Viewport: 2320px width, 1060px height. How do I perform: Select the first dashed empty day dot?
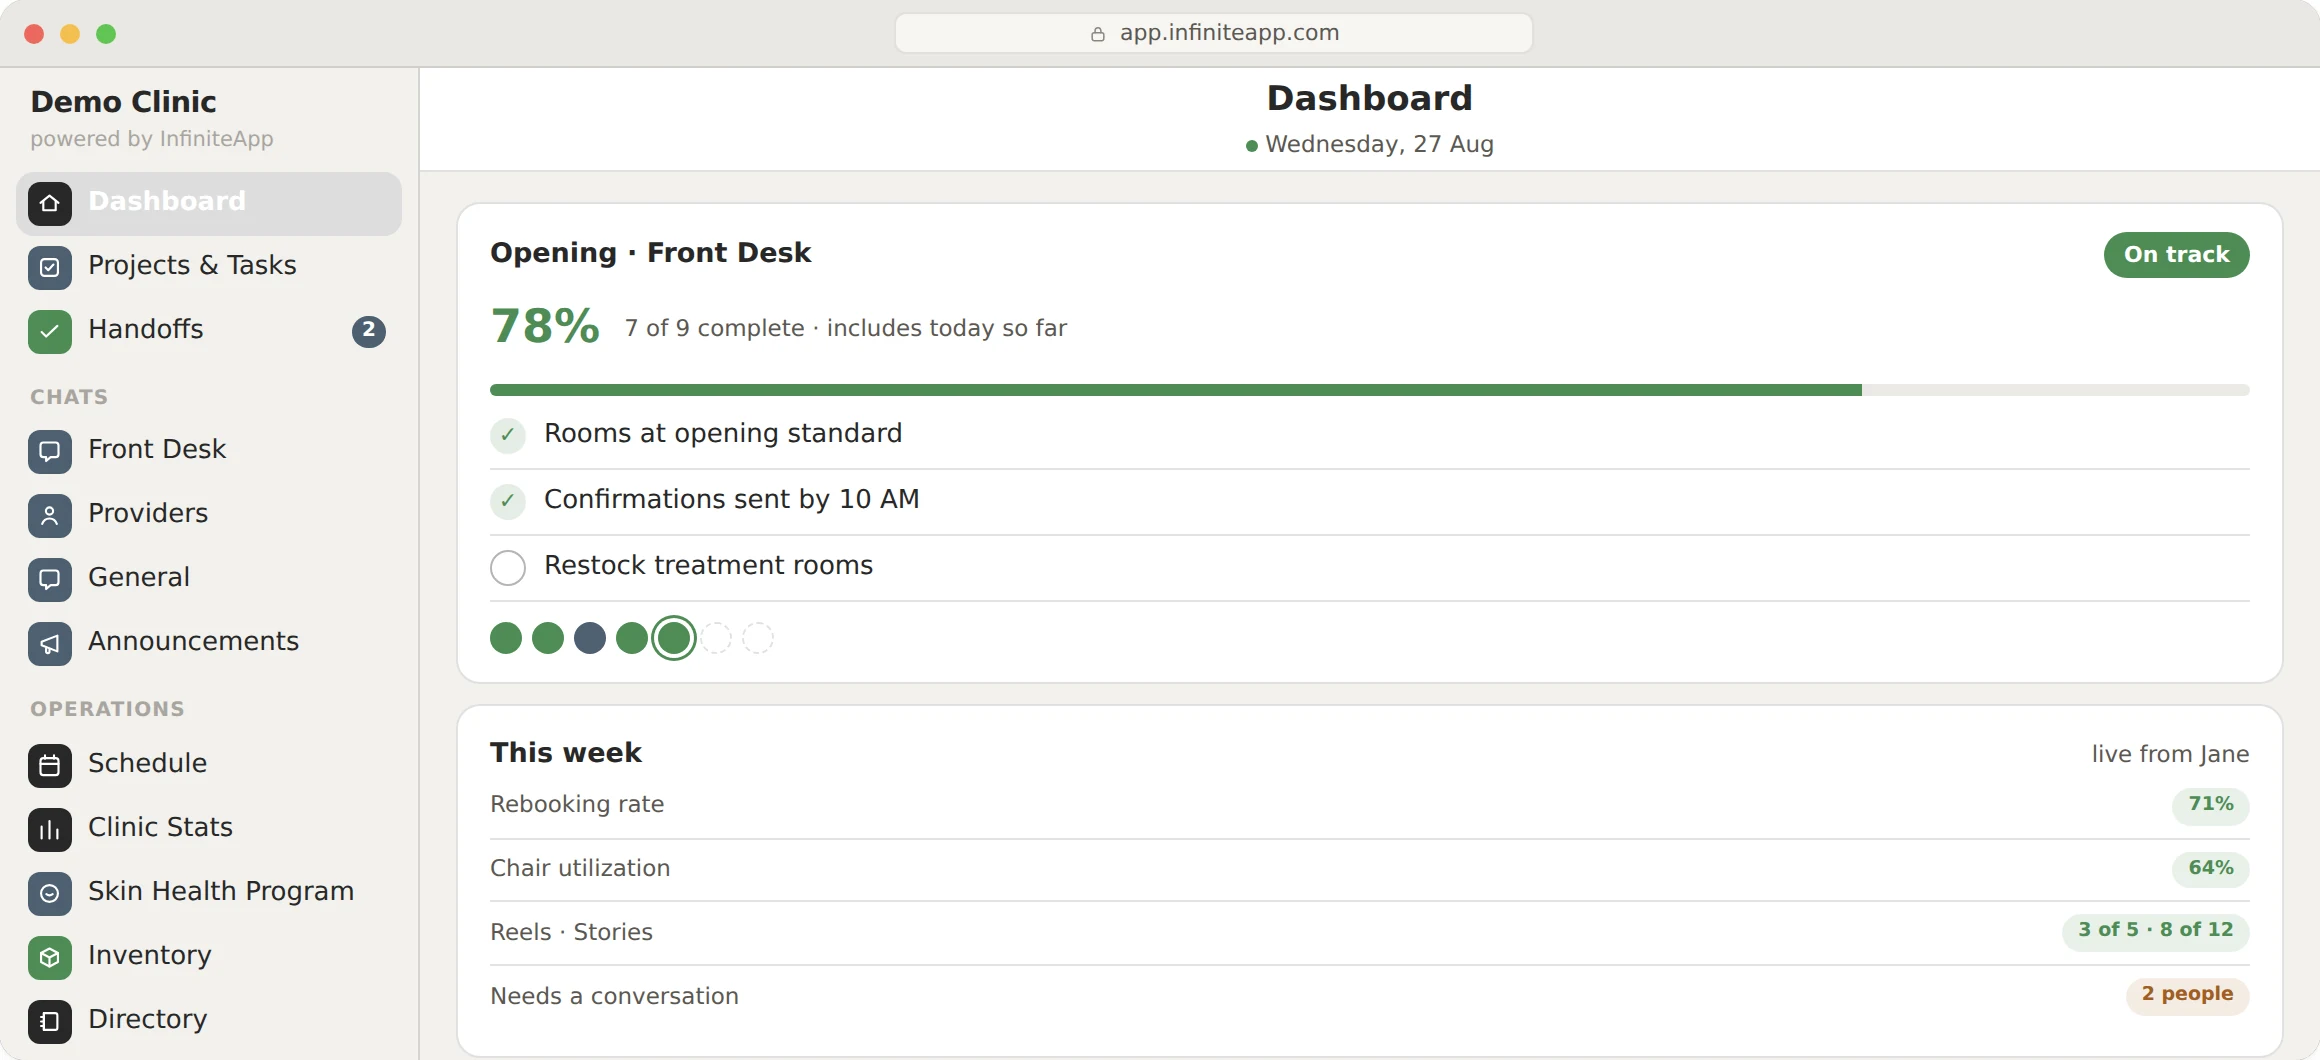(716, 638)
